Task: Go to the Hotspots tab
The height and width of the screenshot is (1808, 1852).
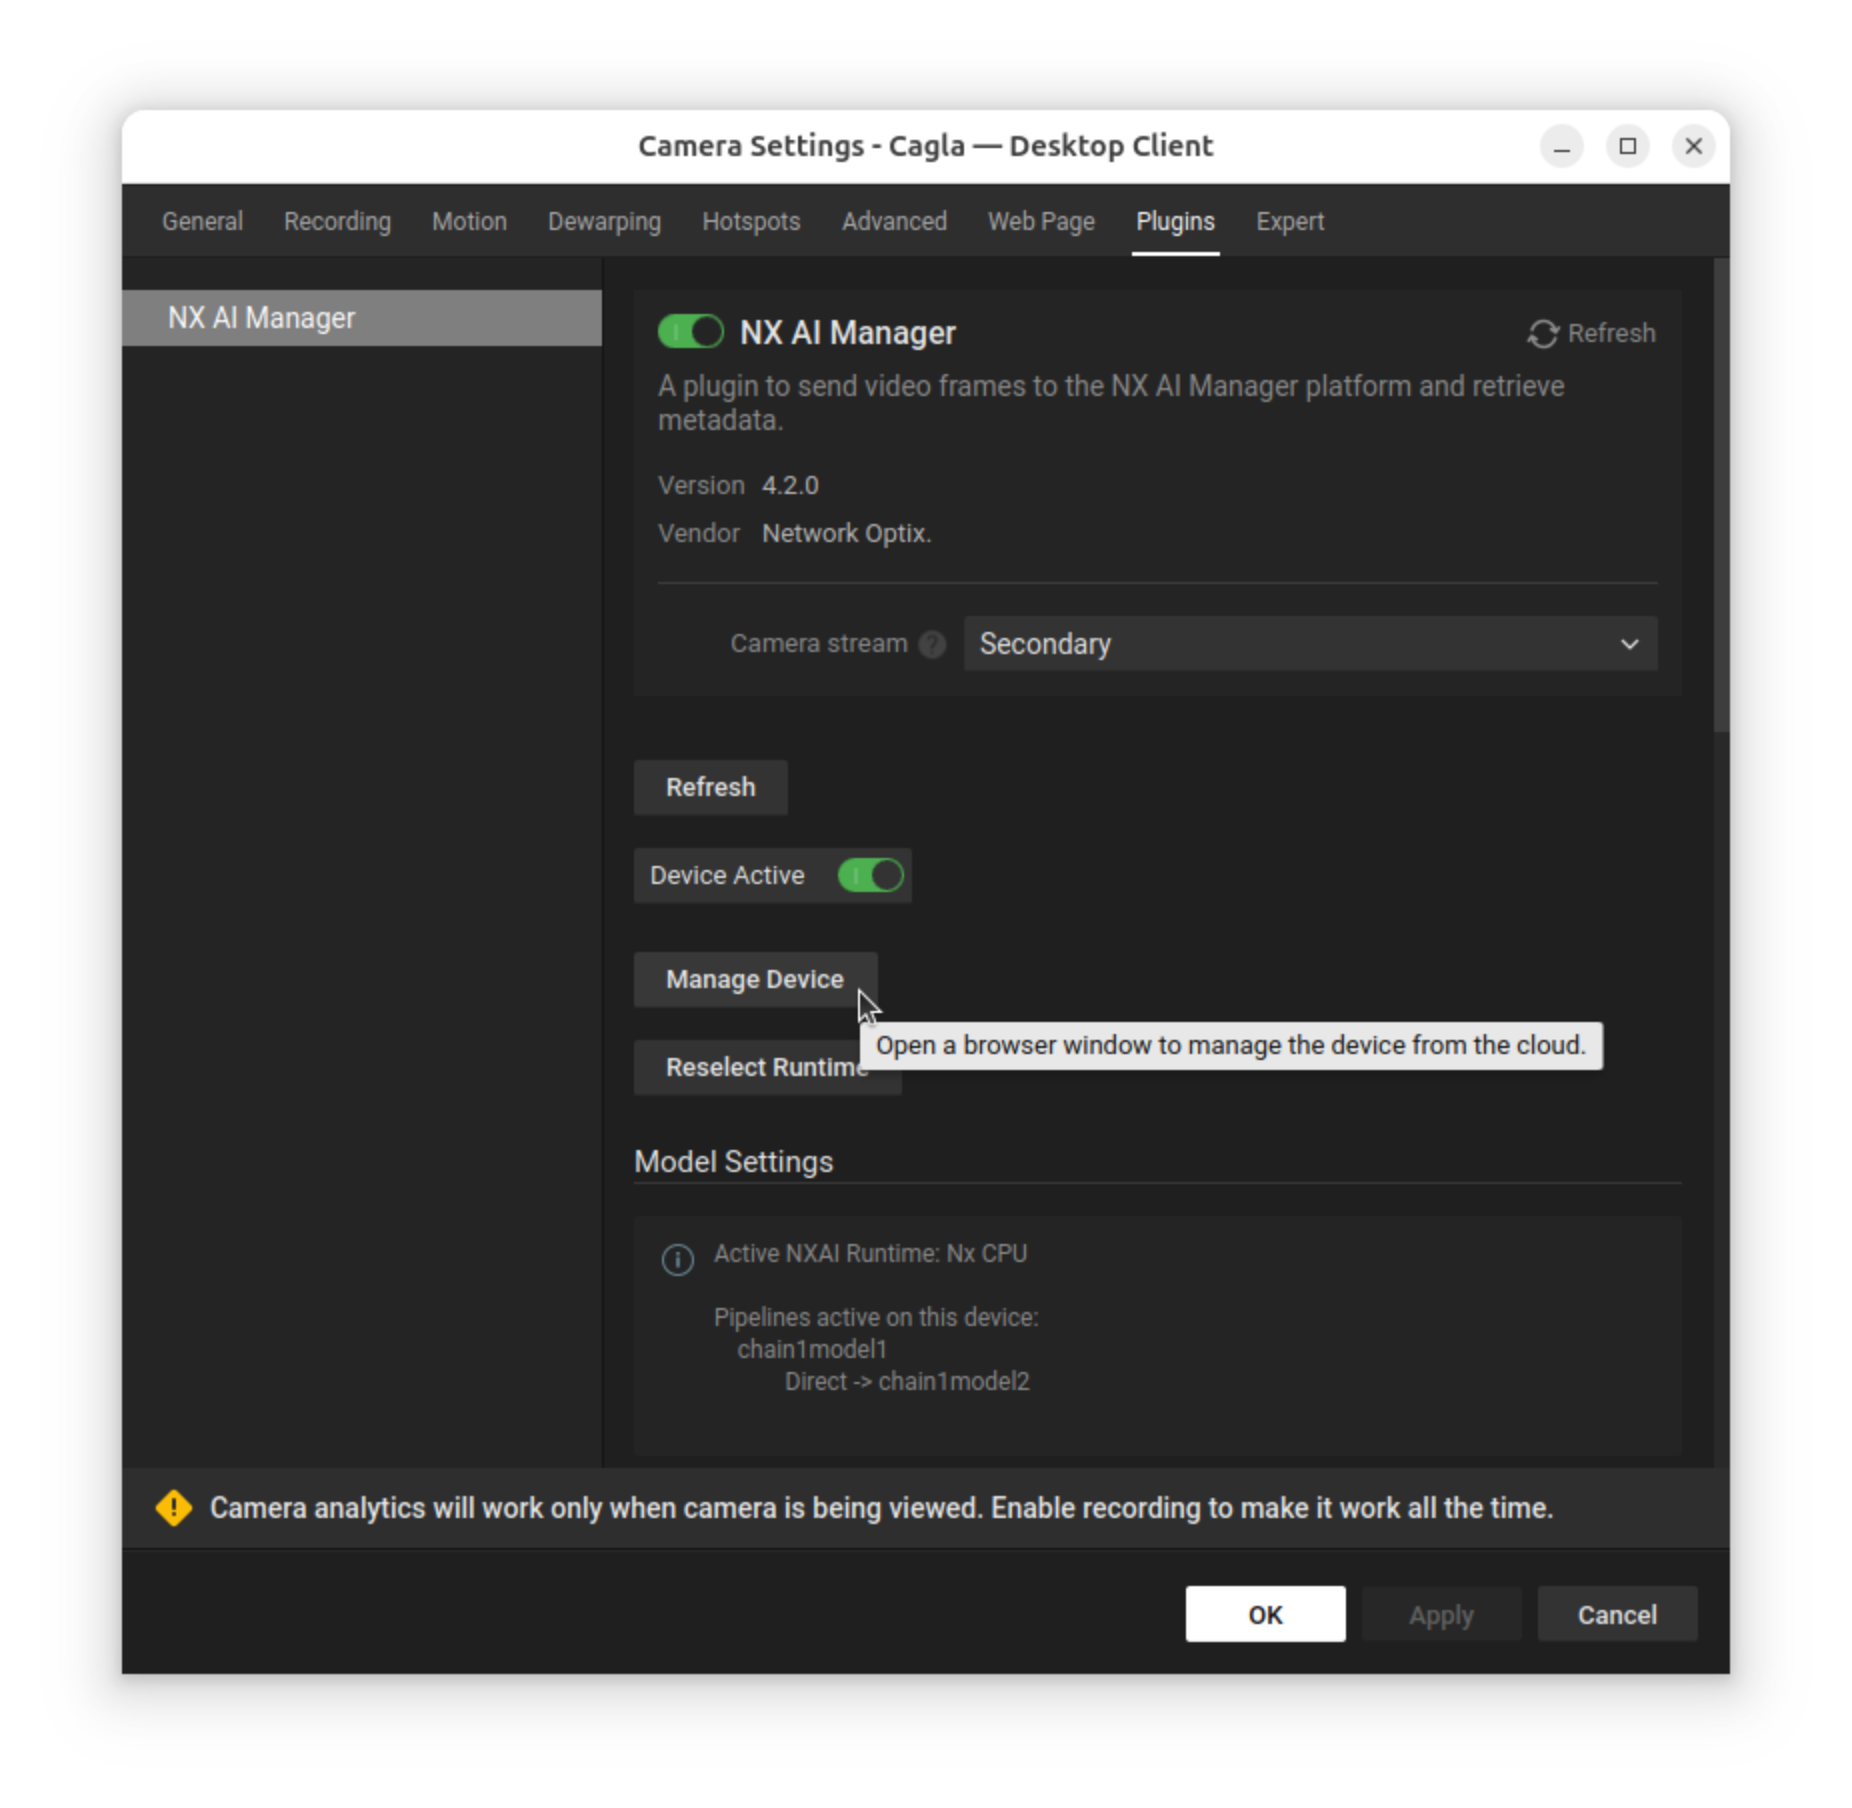Action: [x=751, y=222]
